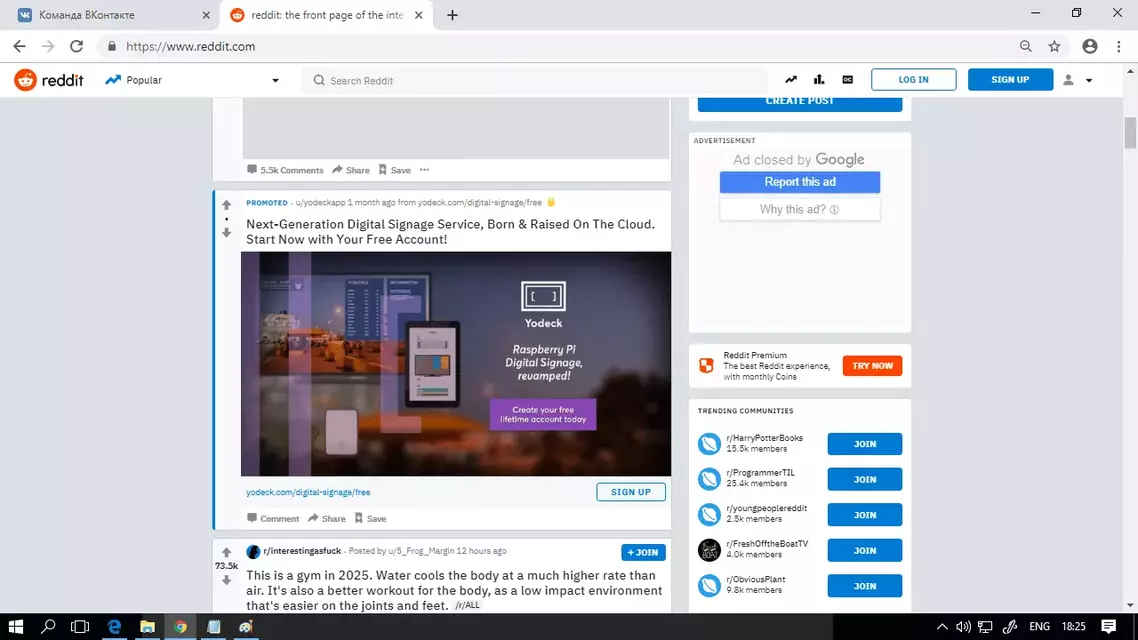Open the volume control in system tray
The height and width of the screenshot is (640, 1138).
(963, 627)
